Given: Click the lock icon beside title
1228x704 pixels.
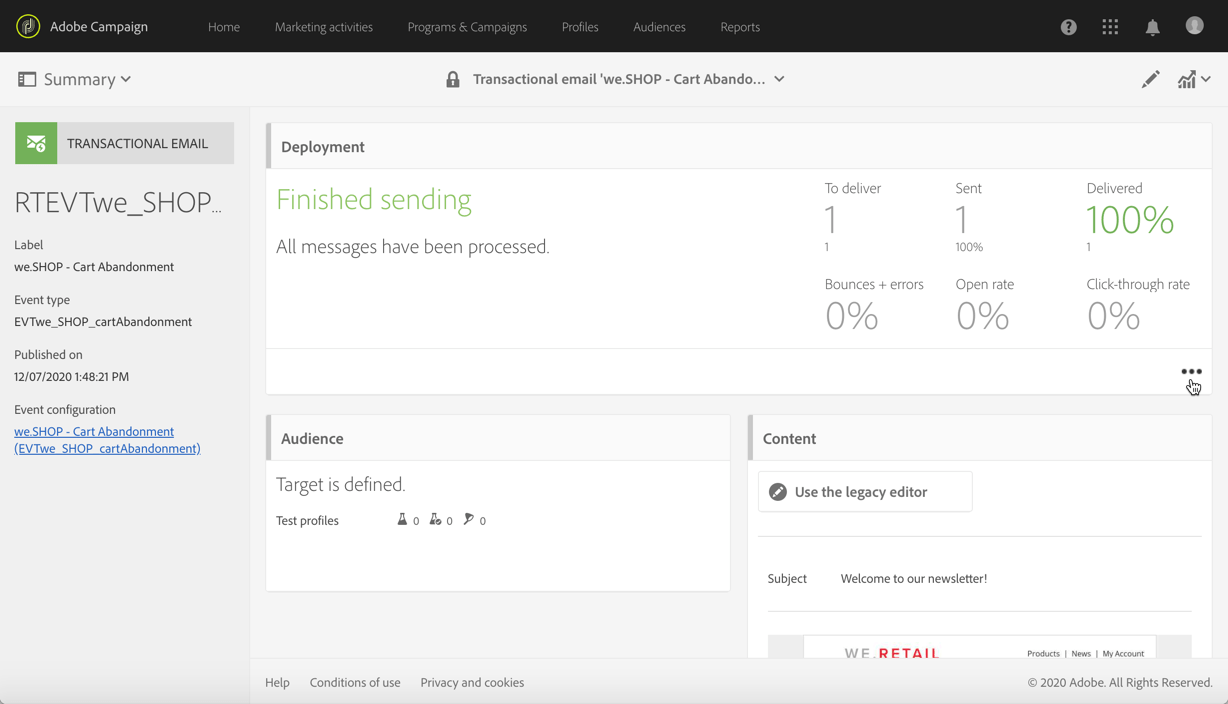Looking at the screenshot, I should pos(453,79).
